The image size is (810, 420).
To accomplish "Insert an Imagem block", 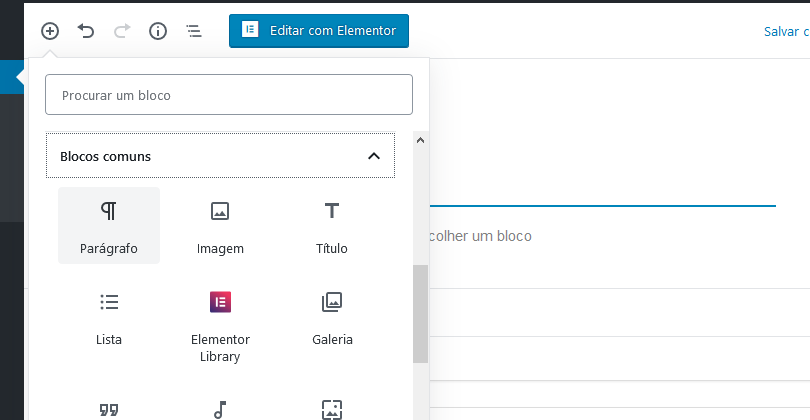I will tap(220, 226).
